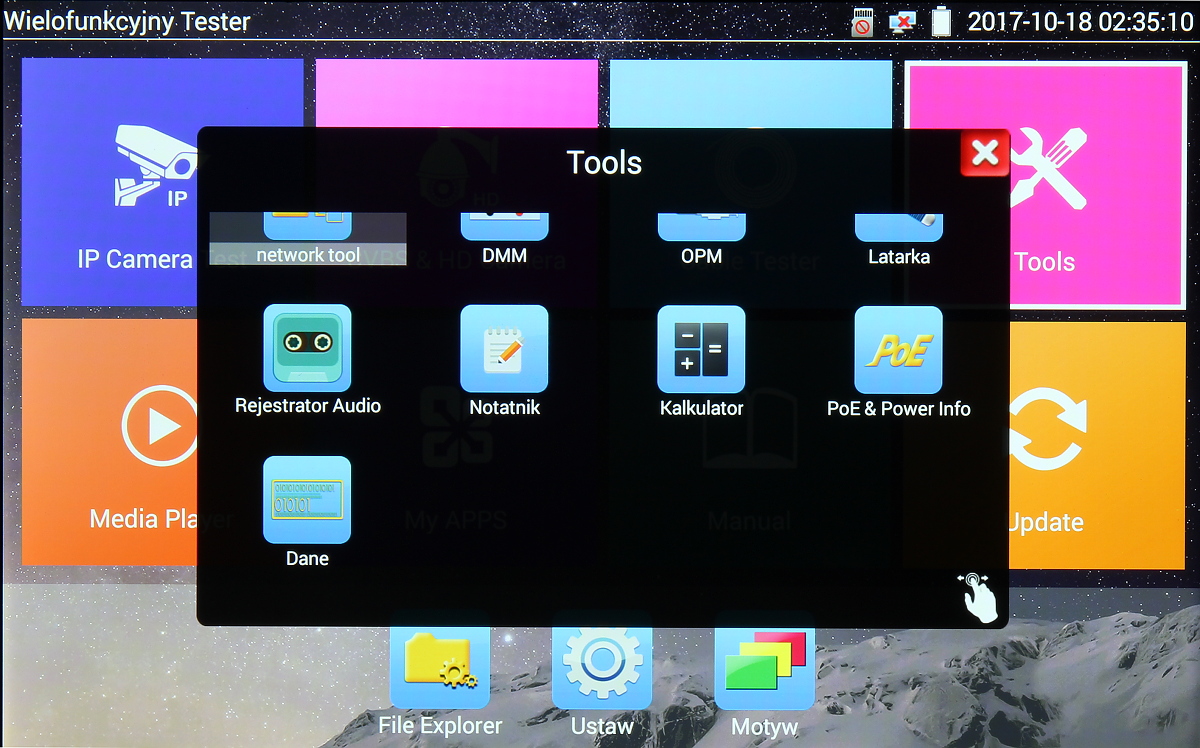Click the Wielofunkcyjny Tester title

[127, 21]
